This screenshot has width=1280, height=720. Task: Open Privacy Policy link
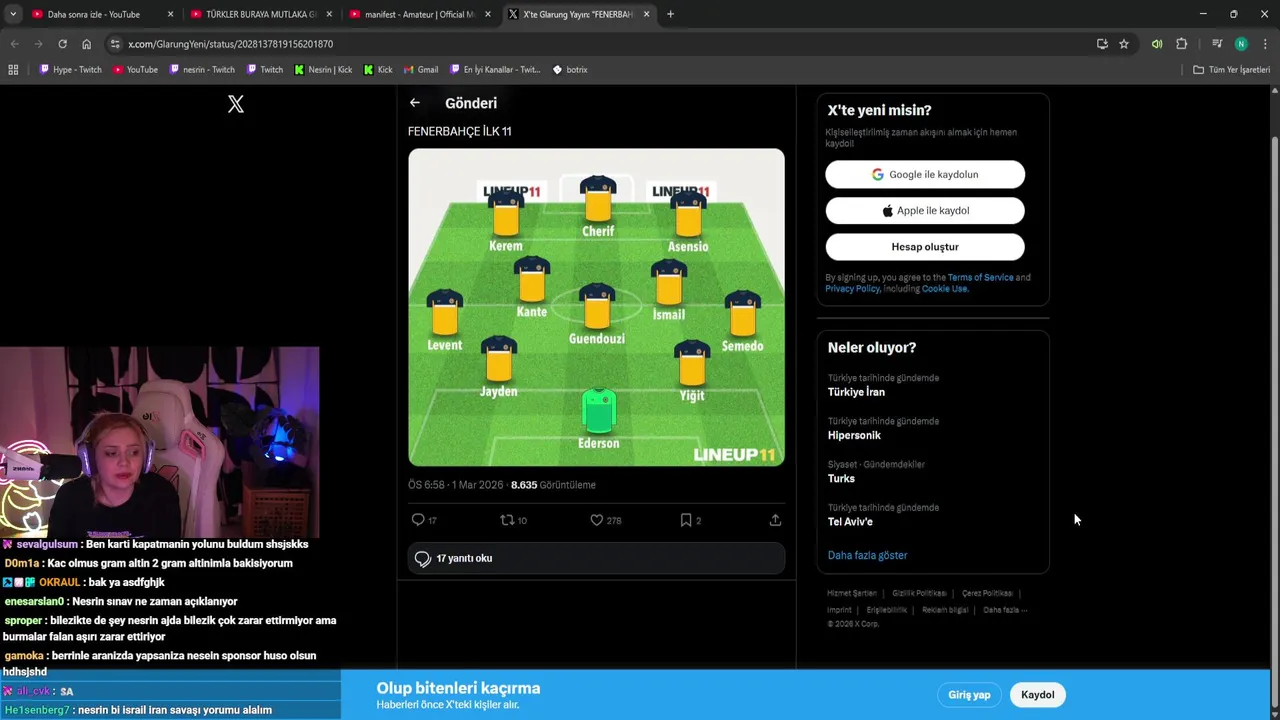[852, 288]
